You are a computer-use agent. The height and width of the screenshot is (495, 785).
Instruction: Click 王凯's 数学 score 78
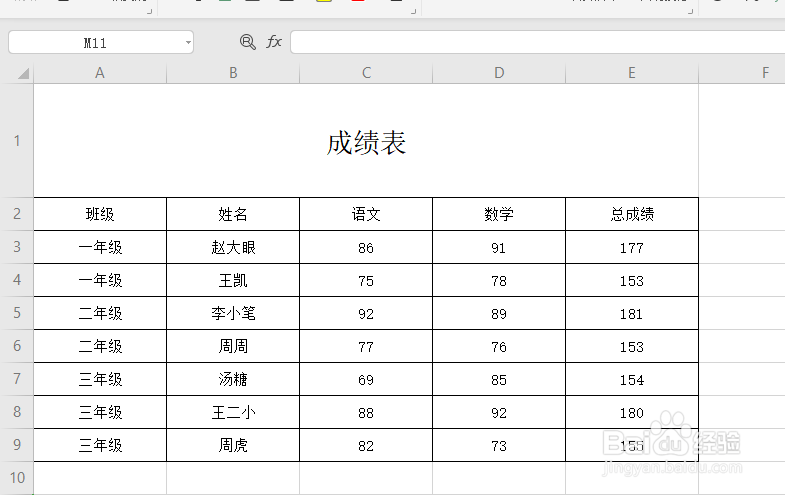click(499, 280)
